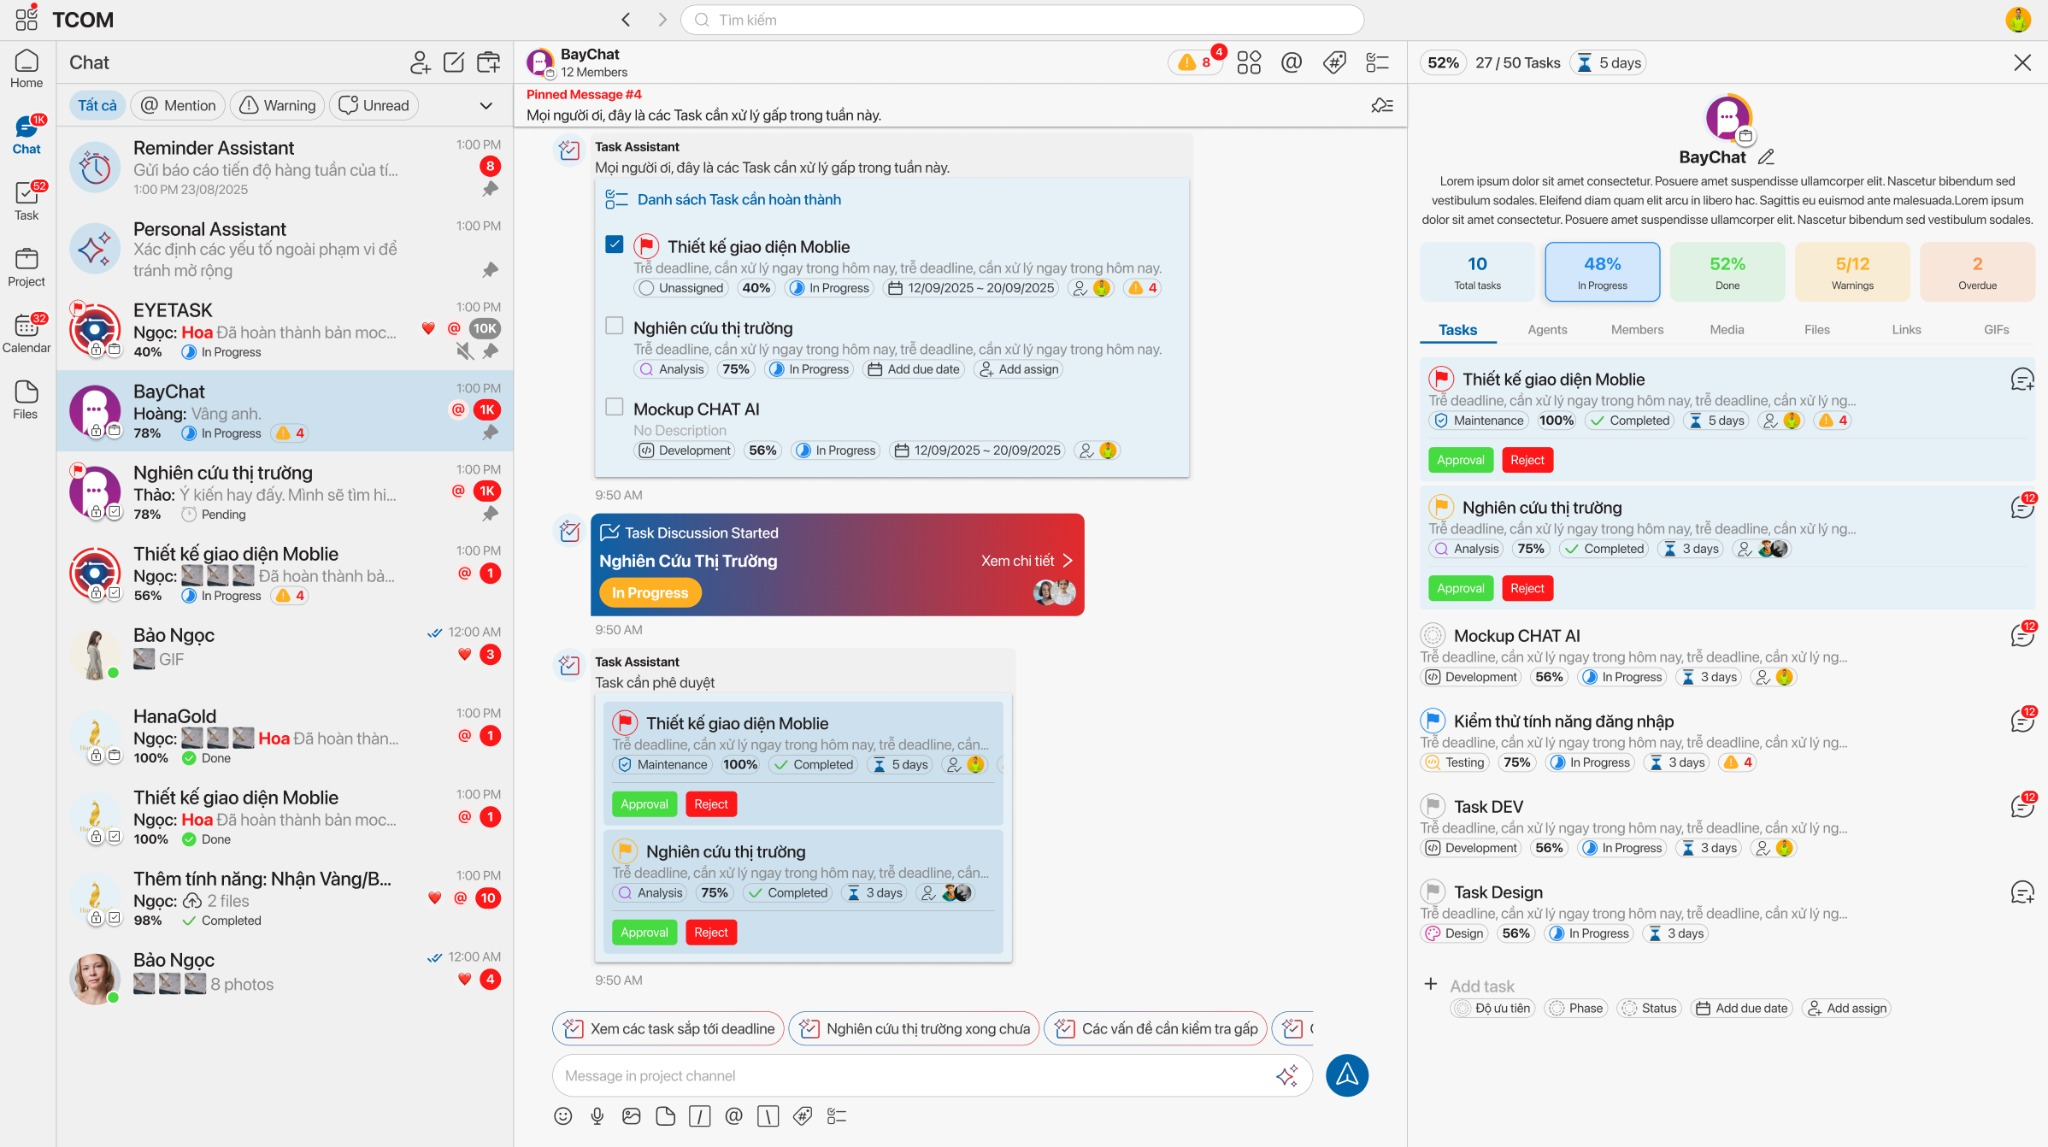Switch to the Links tab

point(1906,330)
